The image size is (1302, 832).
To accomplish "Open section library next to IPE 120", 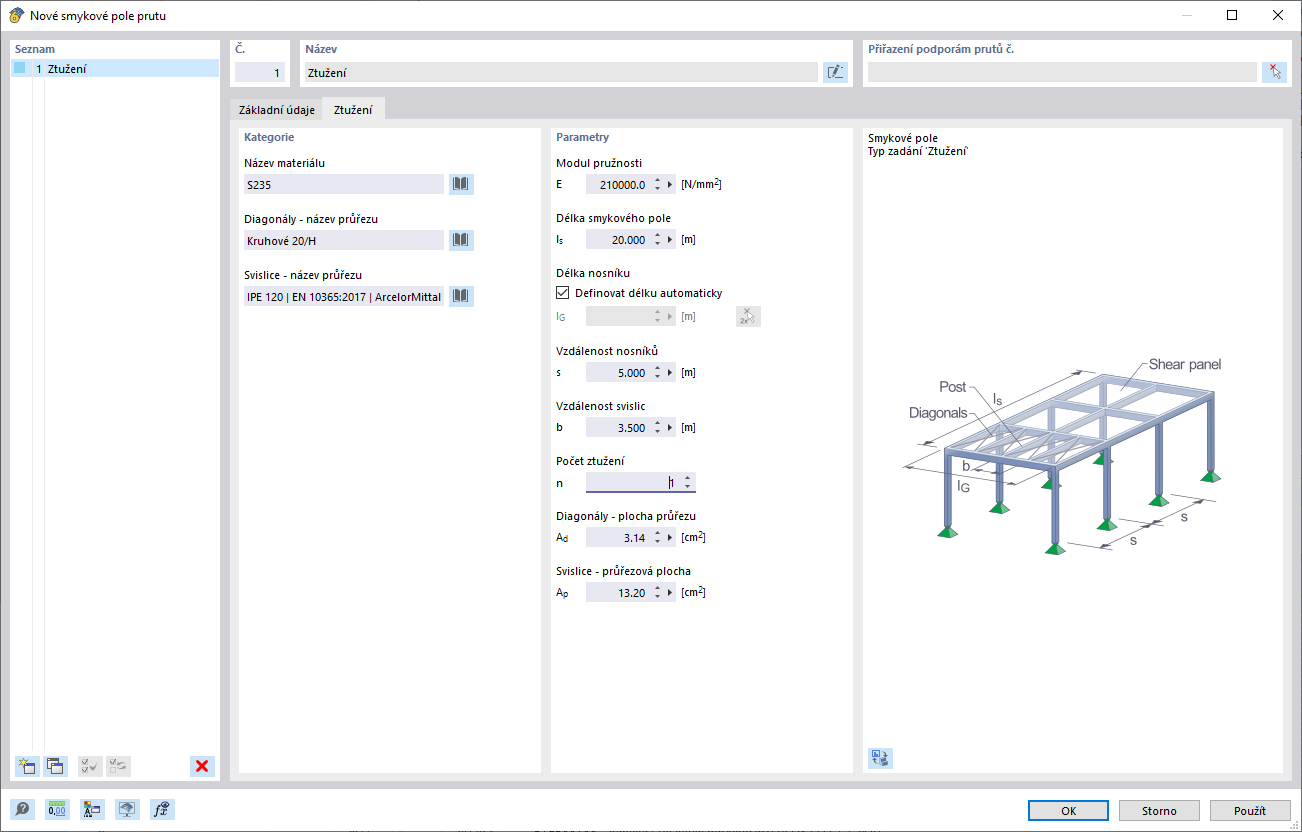I will pyautogui.click(x=460, y=296).
